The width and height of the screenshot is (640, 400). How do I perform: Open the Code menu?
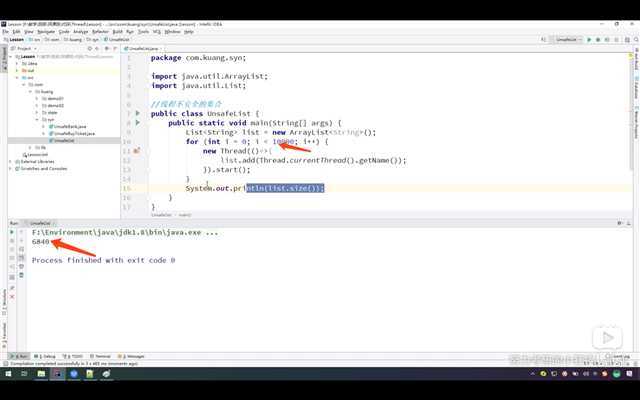tap(64, 32)
